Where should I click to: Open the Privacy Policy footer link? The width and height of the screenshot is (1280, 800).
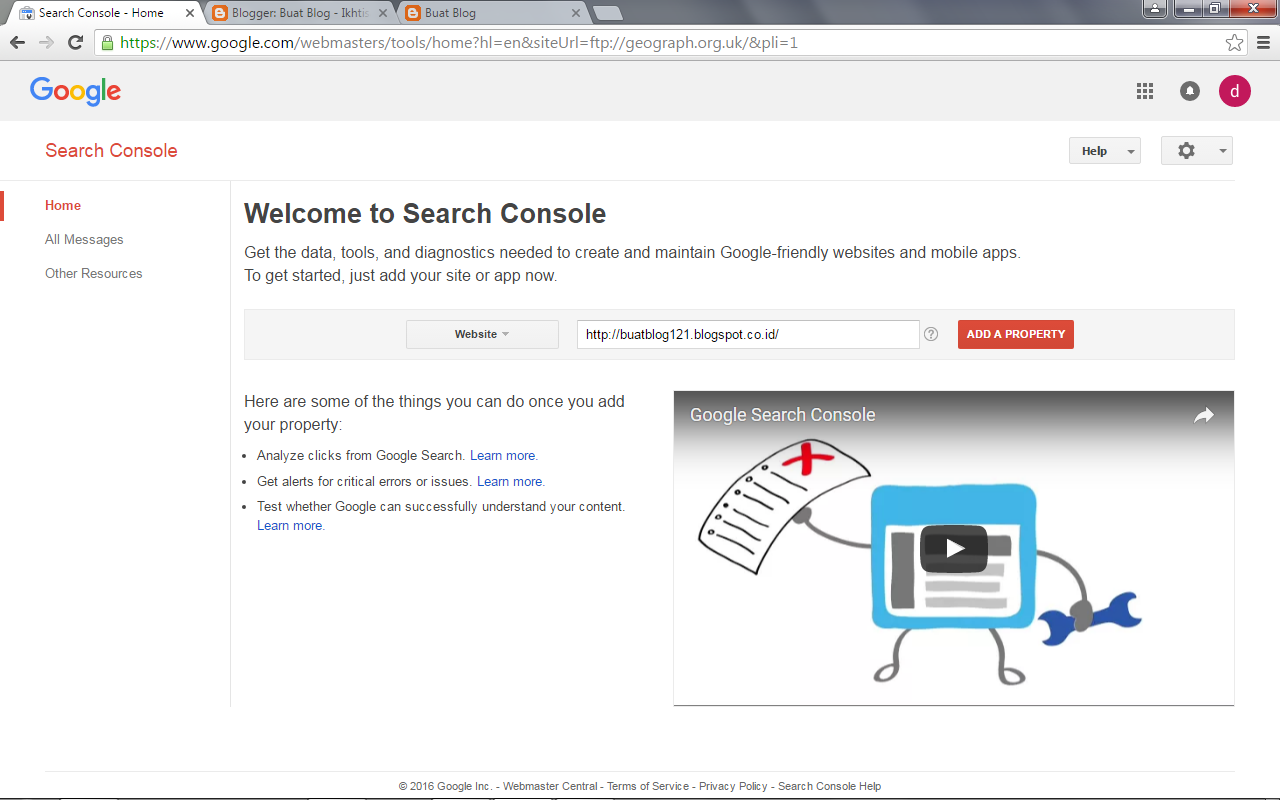[733, 786]
